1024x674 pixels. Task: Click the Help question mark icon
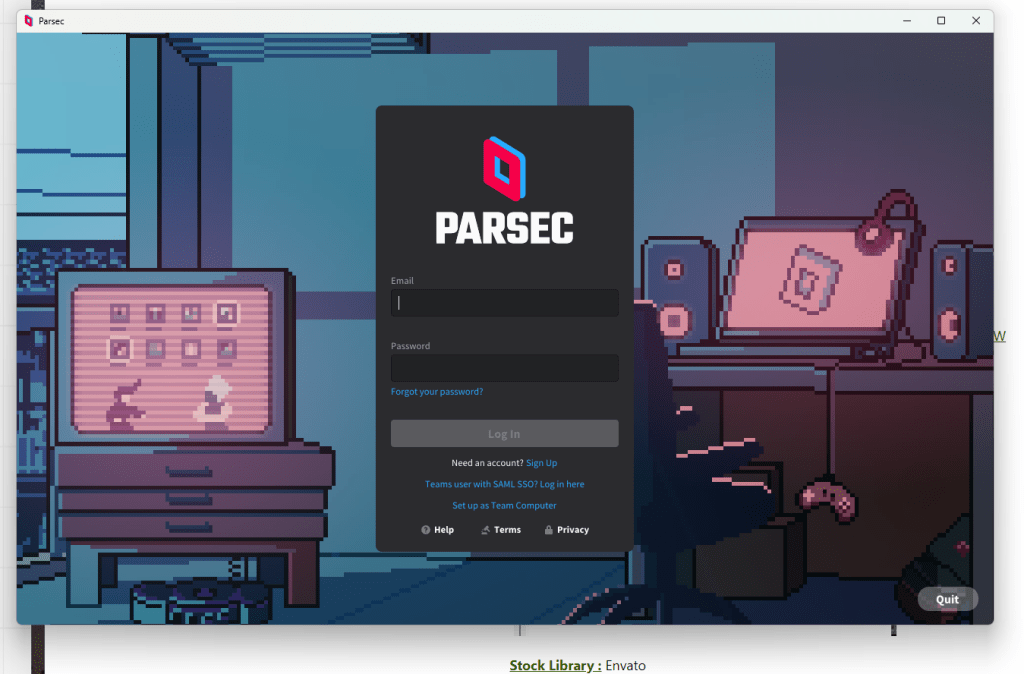click(x=426, y=530)
